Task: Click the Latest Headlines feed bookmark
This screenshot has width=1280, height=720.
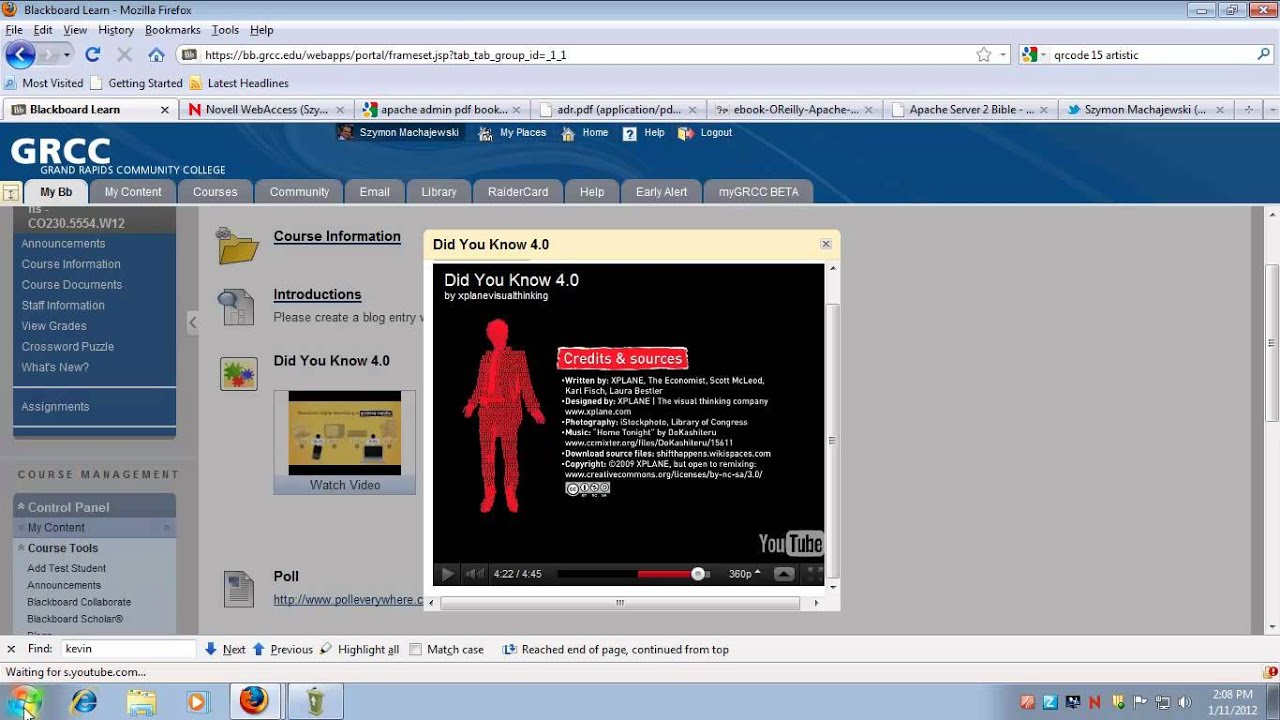Action: pos(239,83)
